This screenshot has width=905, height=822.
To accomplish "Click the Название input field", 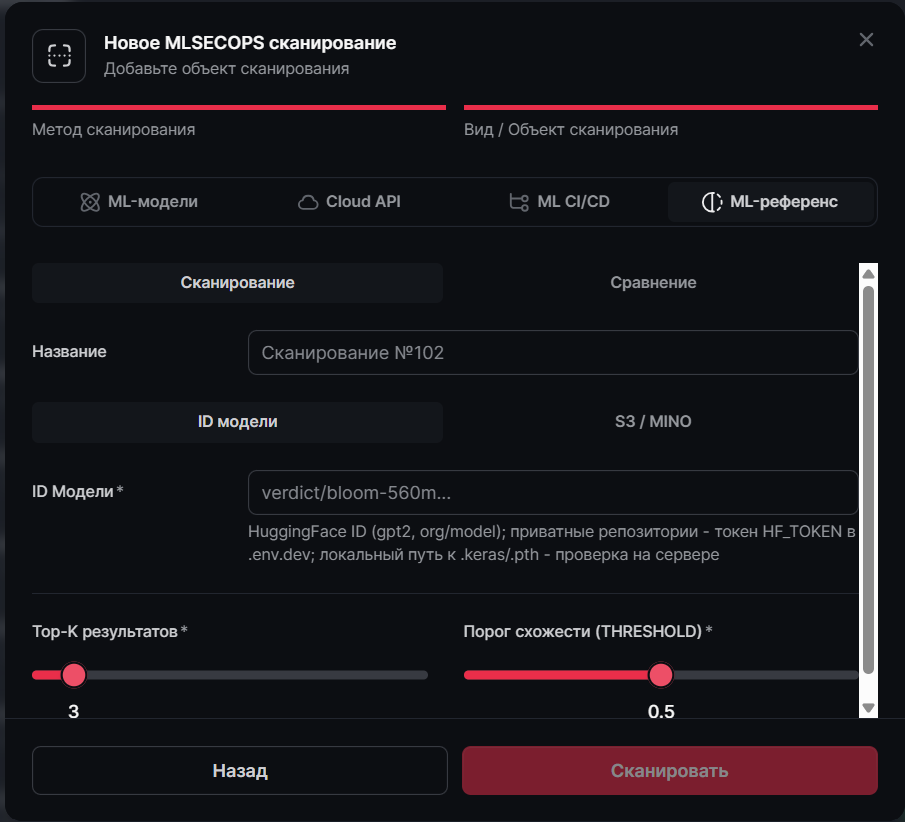I will pyautogui.click(x=553, y=353).
